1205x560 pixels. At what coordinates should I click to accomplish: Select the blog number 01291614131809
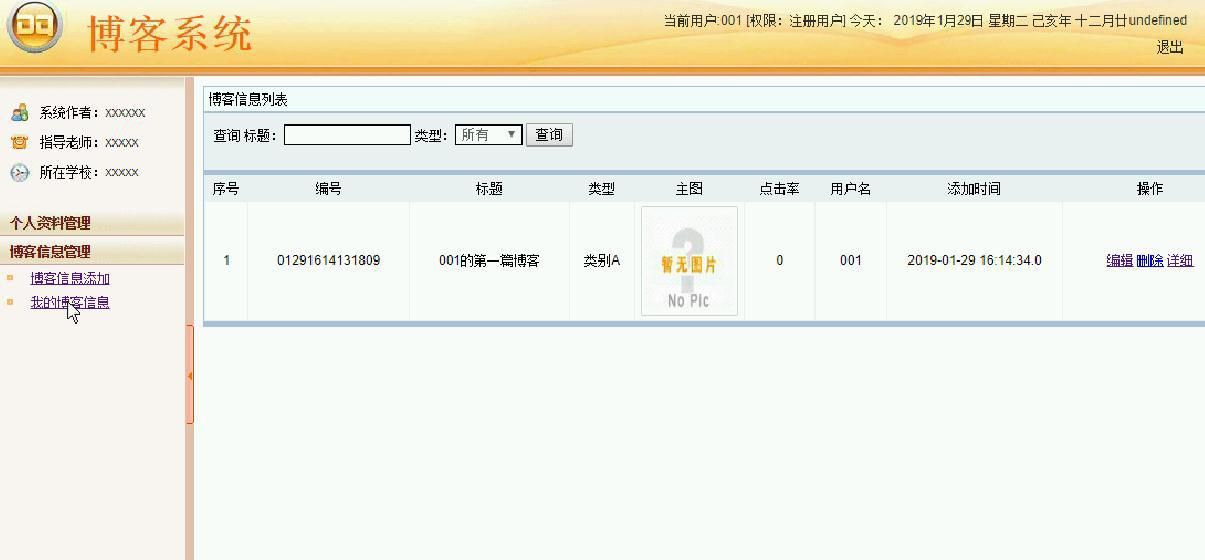(328, 260)
